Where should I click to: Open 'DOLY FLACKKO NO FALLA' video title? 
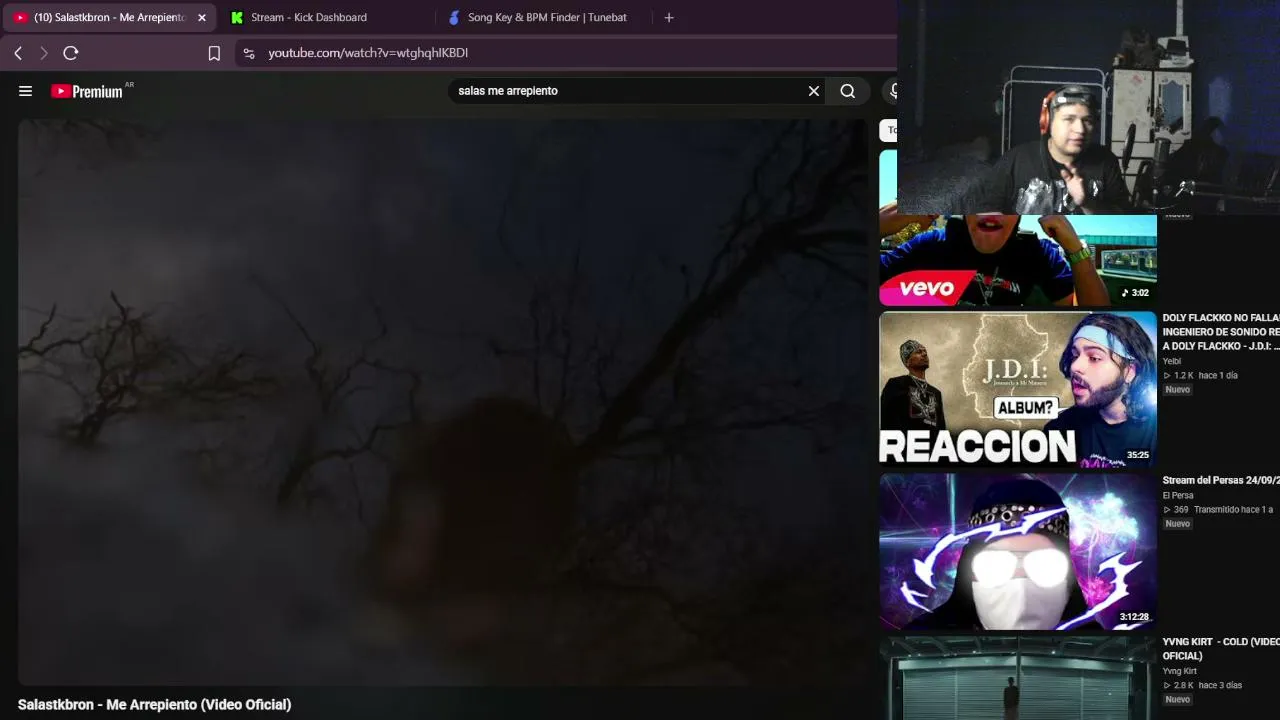(1221, 332)
